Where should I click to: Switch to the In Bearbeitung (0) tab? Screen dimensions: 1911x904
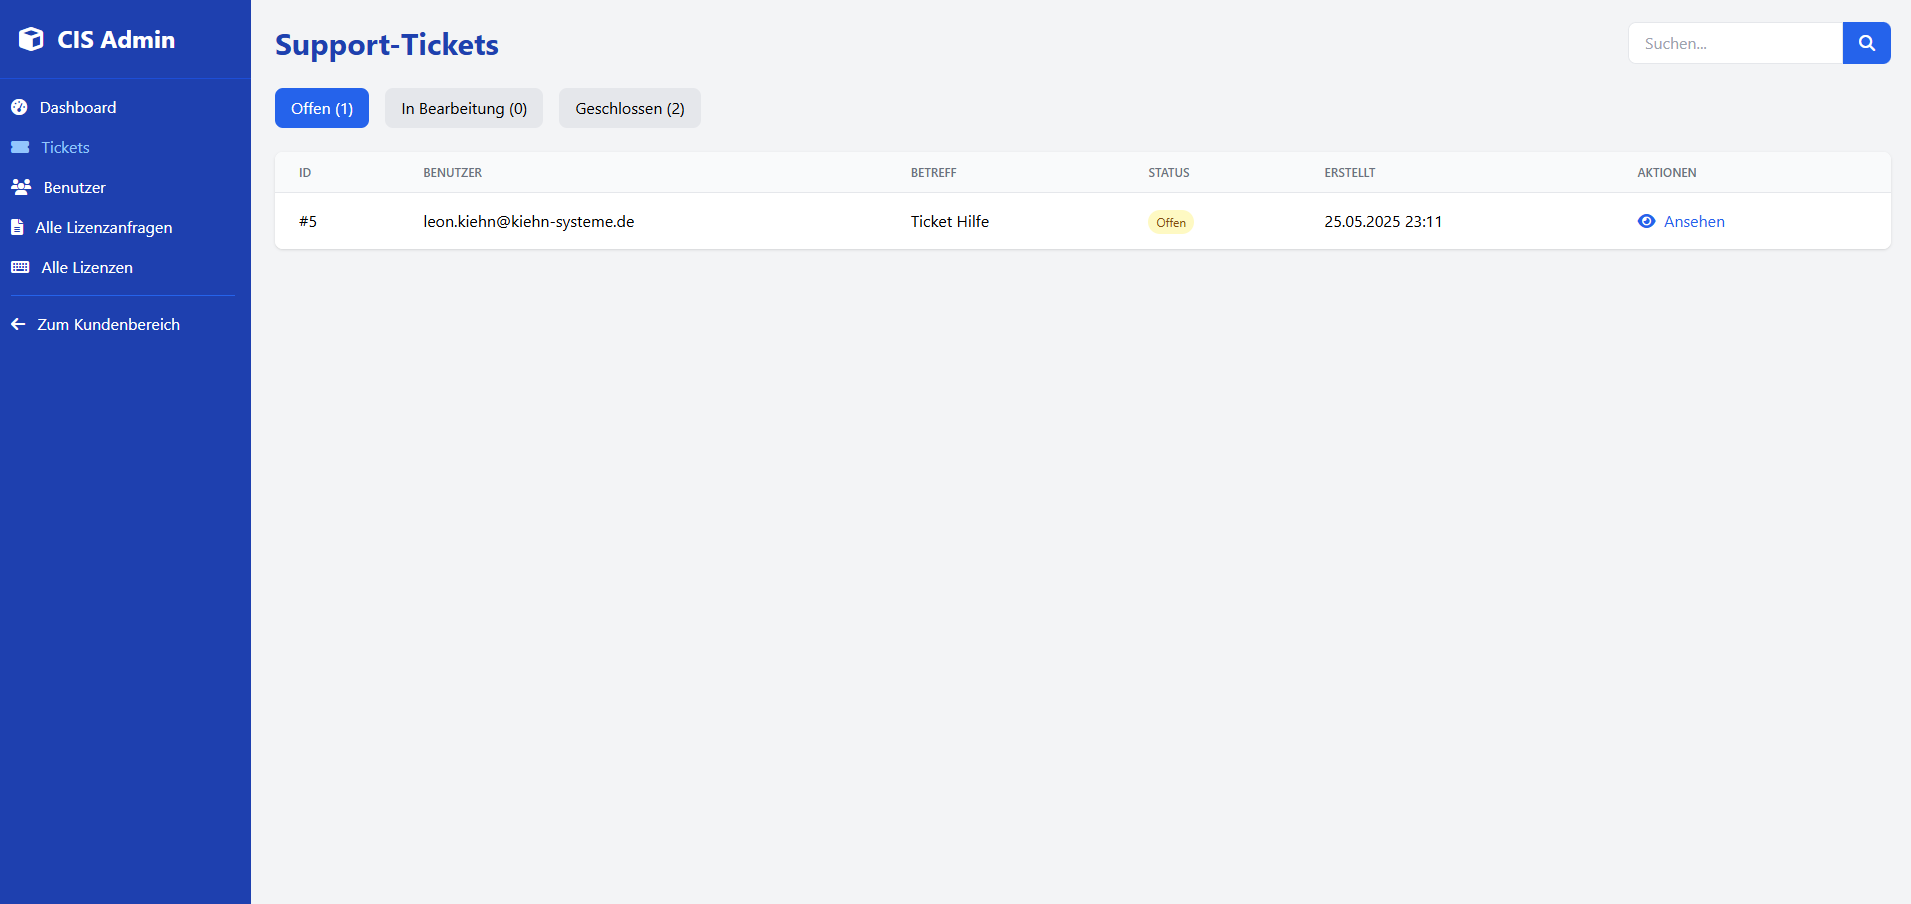click(464, 108)
